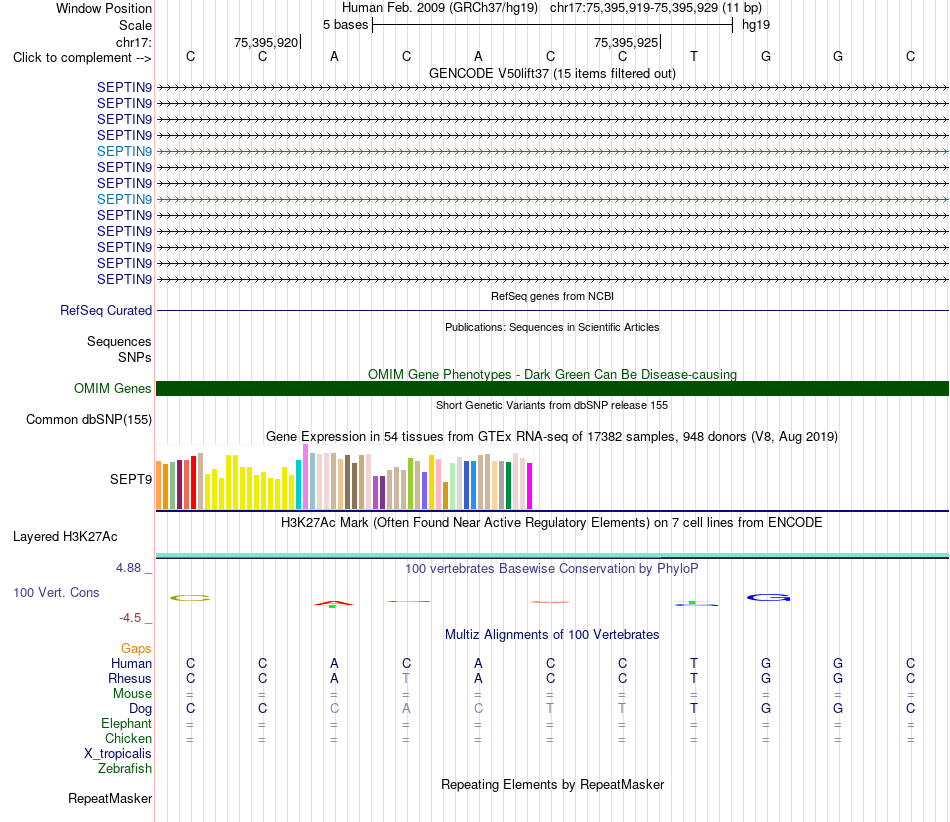Click the 75,395,920 ruler position marker

coord(267,42)
